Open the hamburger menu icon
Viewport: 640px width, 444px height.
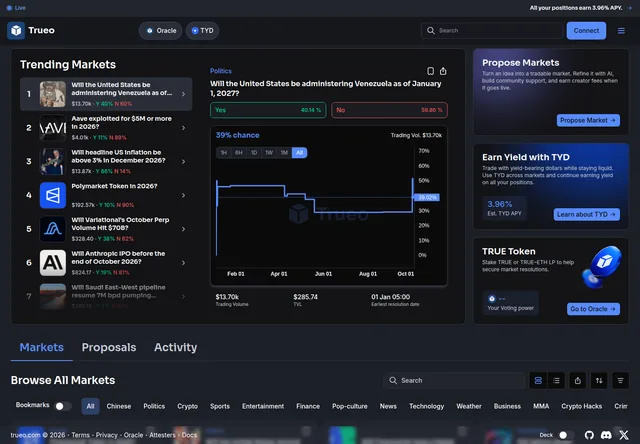click(x=621, y=31)
